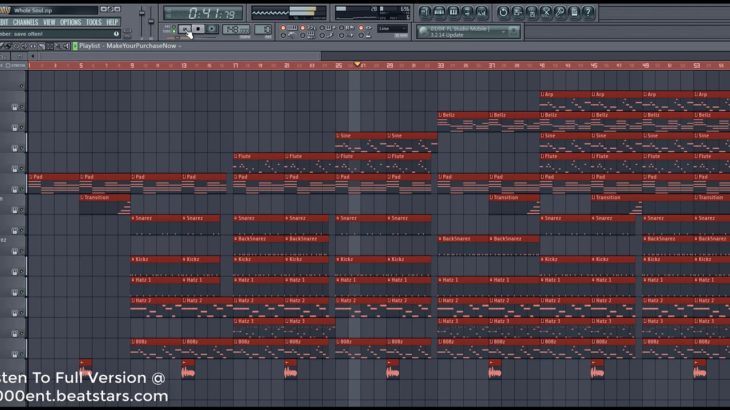This screenshot has width=730, height=410.
Task: Adjust the master pitch slider
Action: tap(151, 21)
